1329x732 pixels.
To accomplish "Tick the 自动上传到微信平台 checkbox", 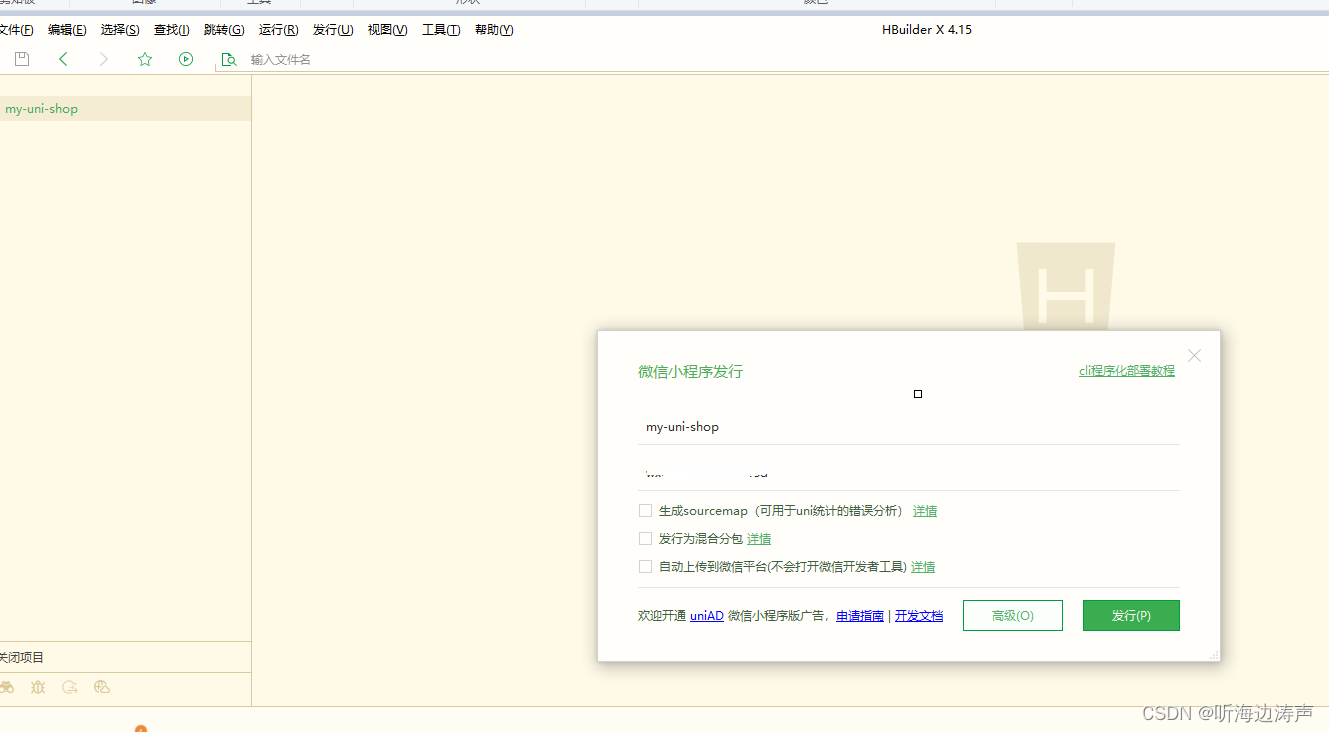I will point(645,567).
